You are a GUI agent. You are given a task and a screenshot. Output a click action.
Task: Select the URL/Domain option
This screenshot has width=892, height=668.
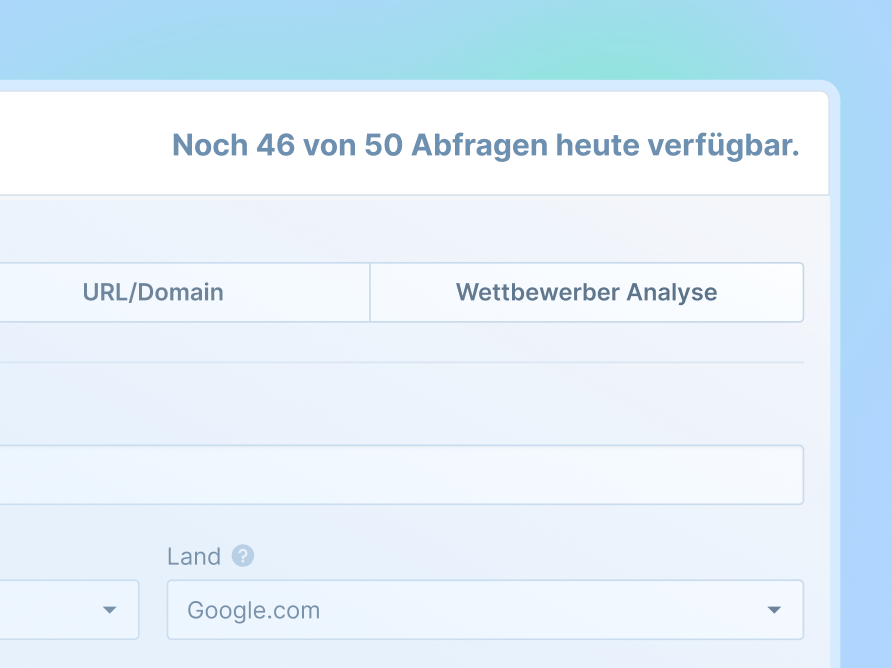point(152,292)
